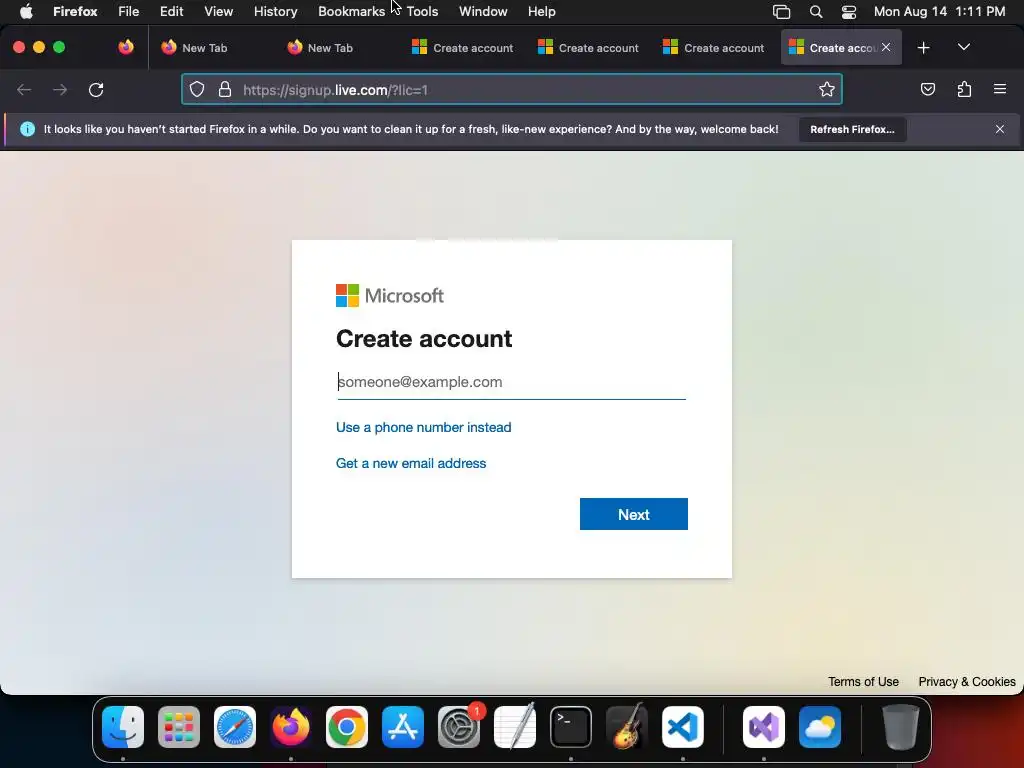
Task: Expand the list all tabs chevron
Action: click(963, 48)
